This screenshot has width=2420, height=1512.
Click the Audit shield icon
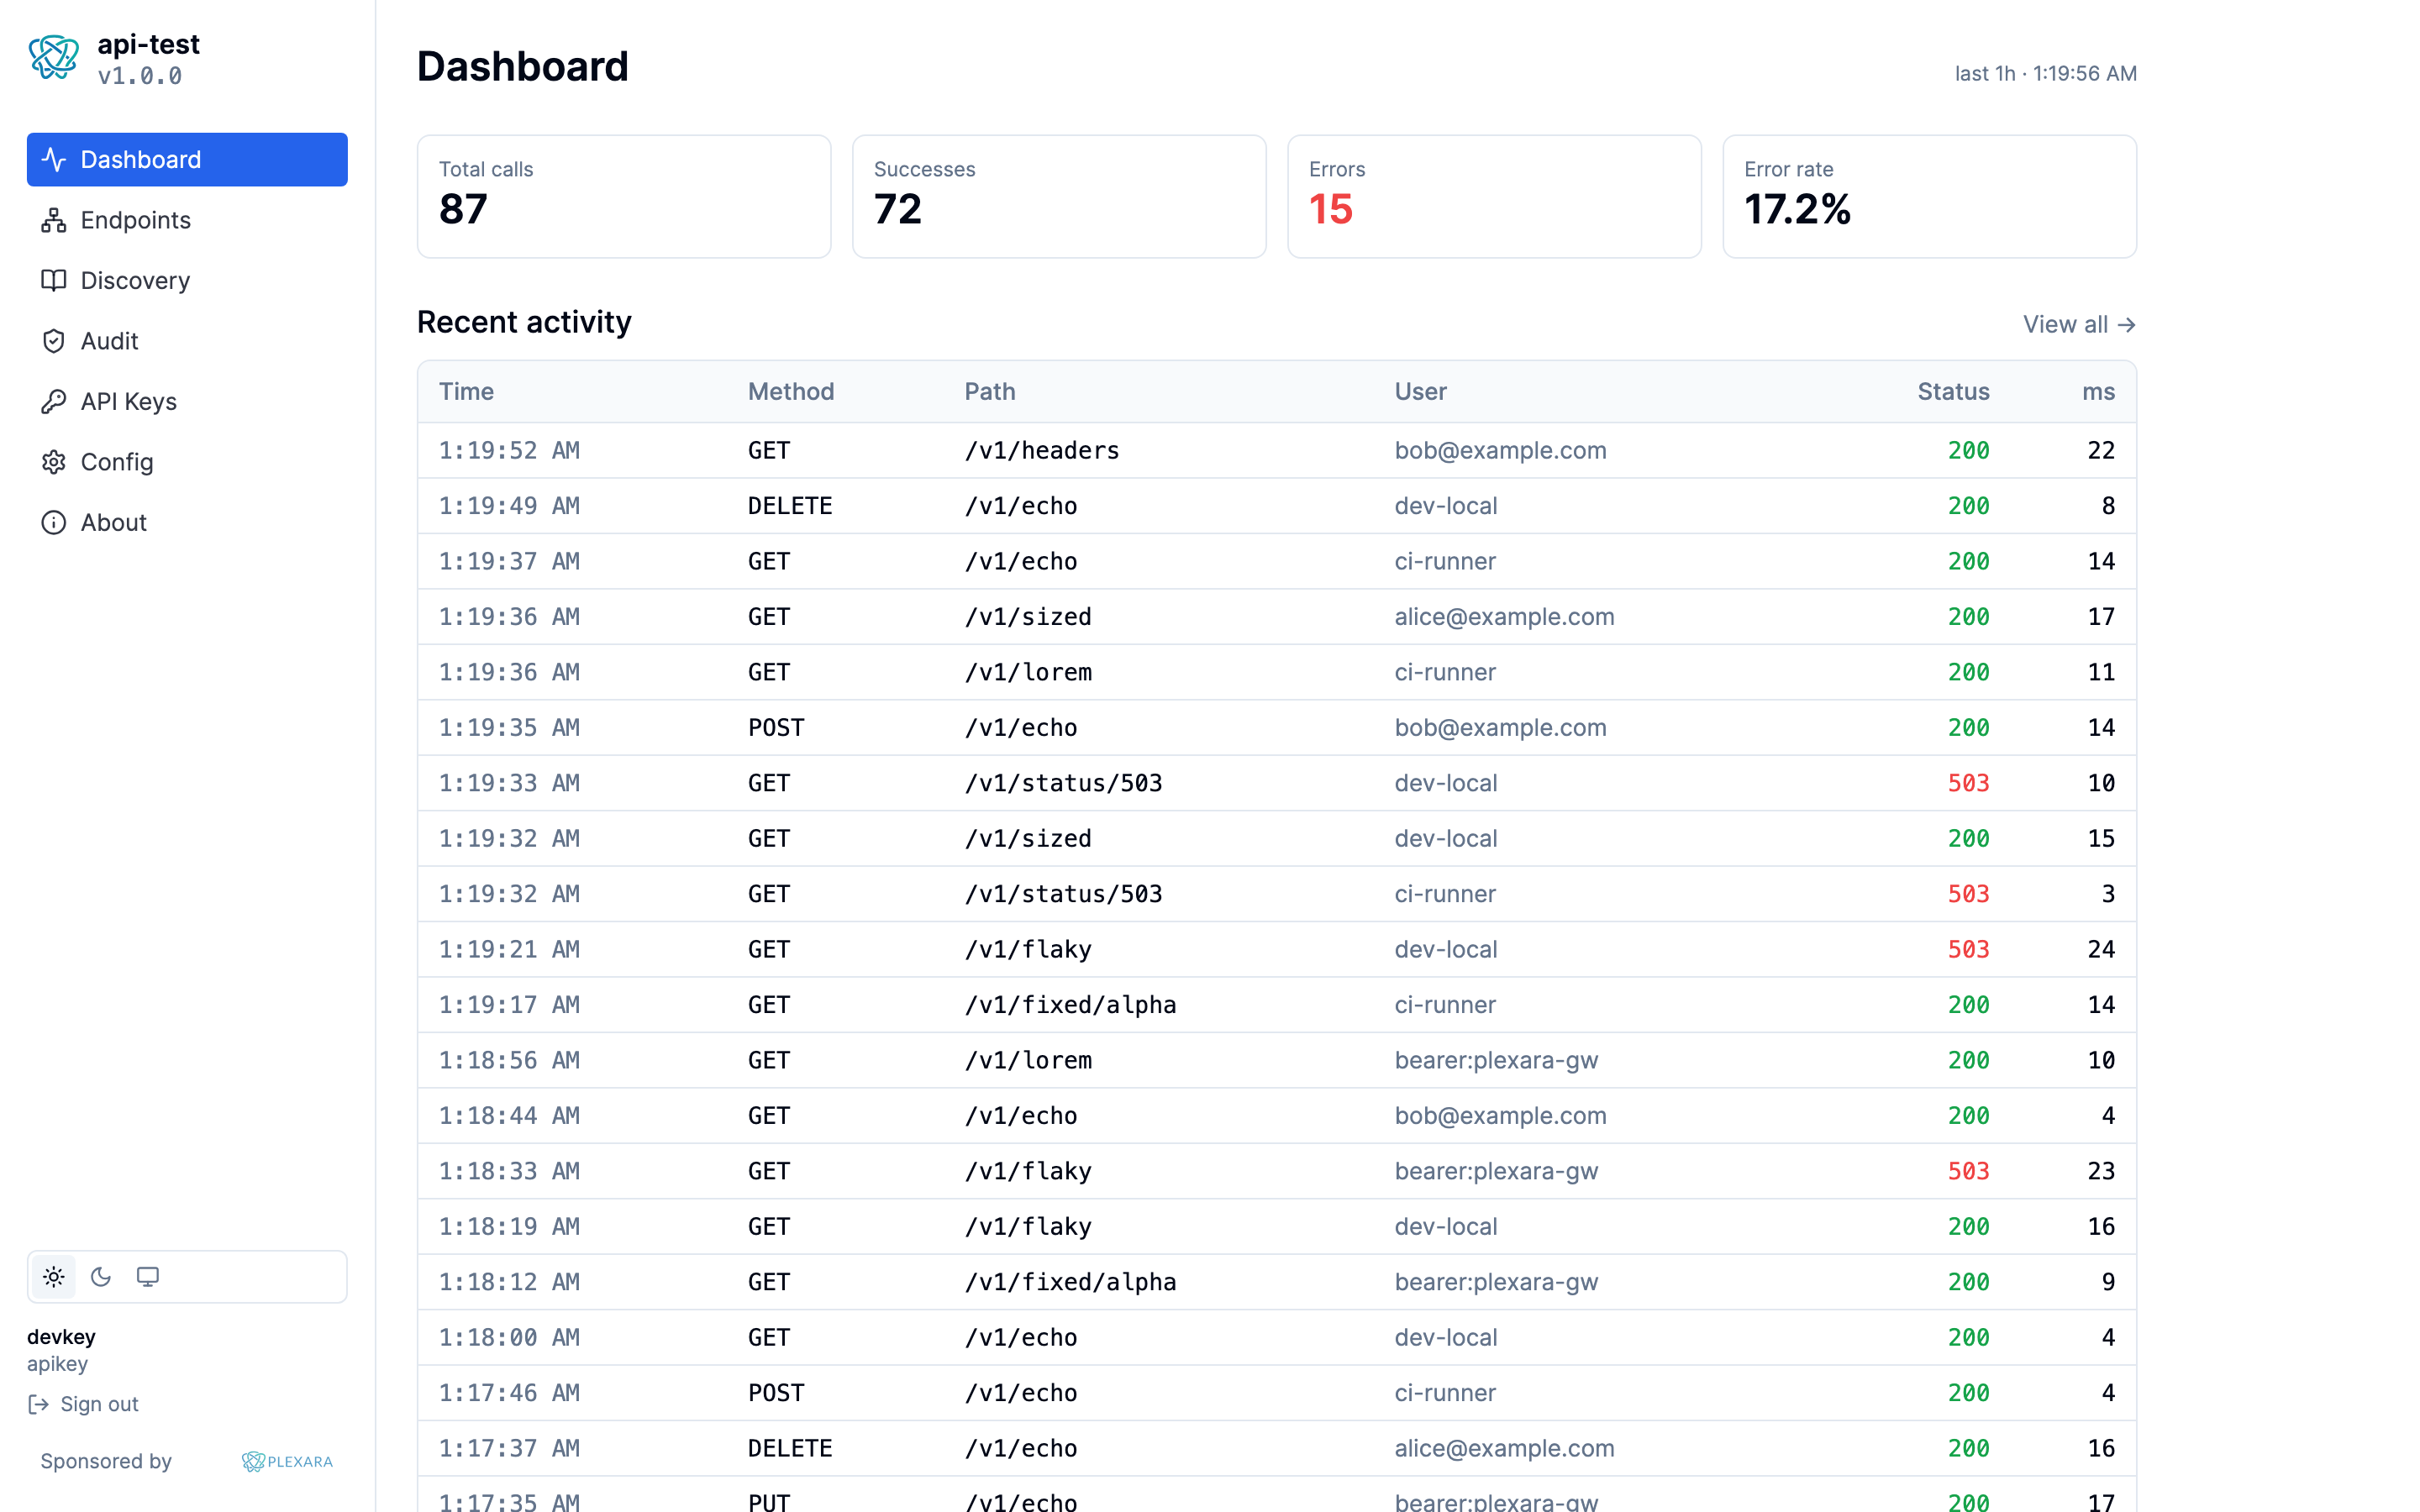pos(54,341)
